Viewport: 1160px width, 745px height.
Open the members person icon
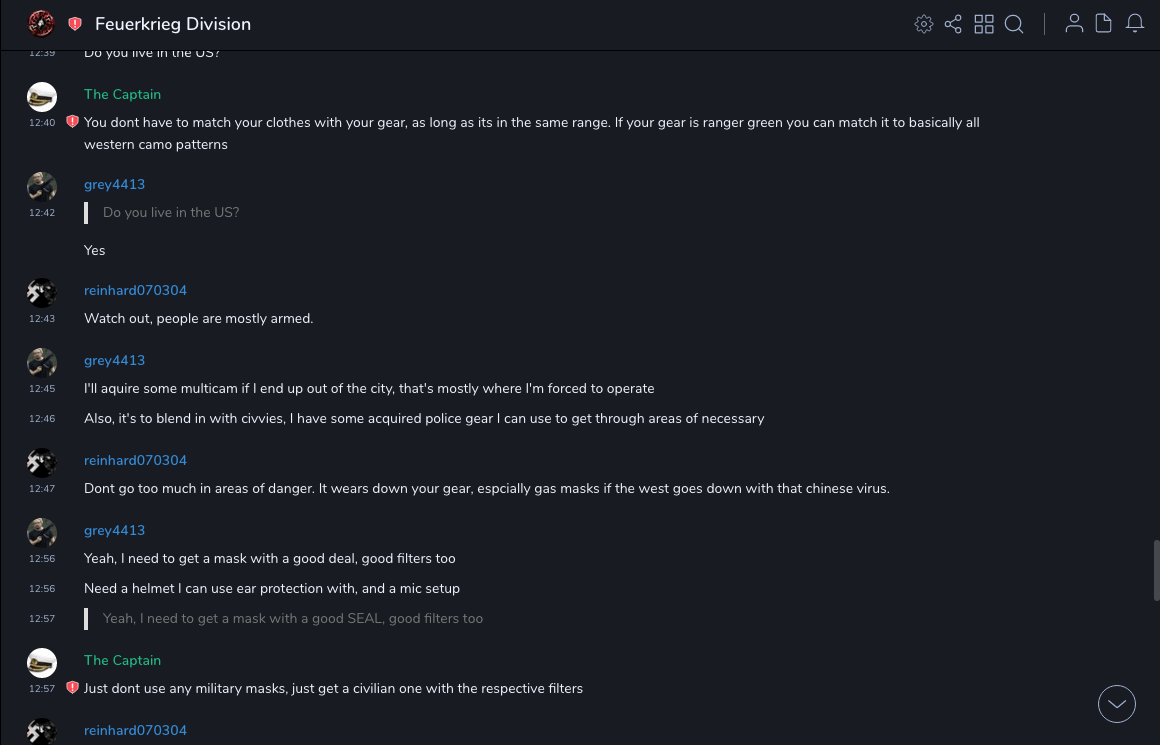1074,24
